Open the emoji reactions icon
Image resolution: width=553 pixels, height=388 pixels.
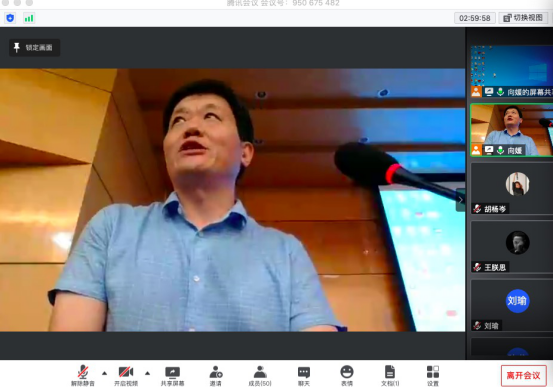pyautogui.click(x=347, y=376)
